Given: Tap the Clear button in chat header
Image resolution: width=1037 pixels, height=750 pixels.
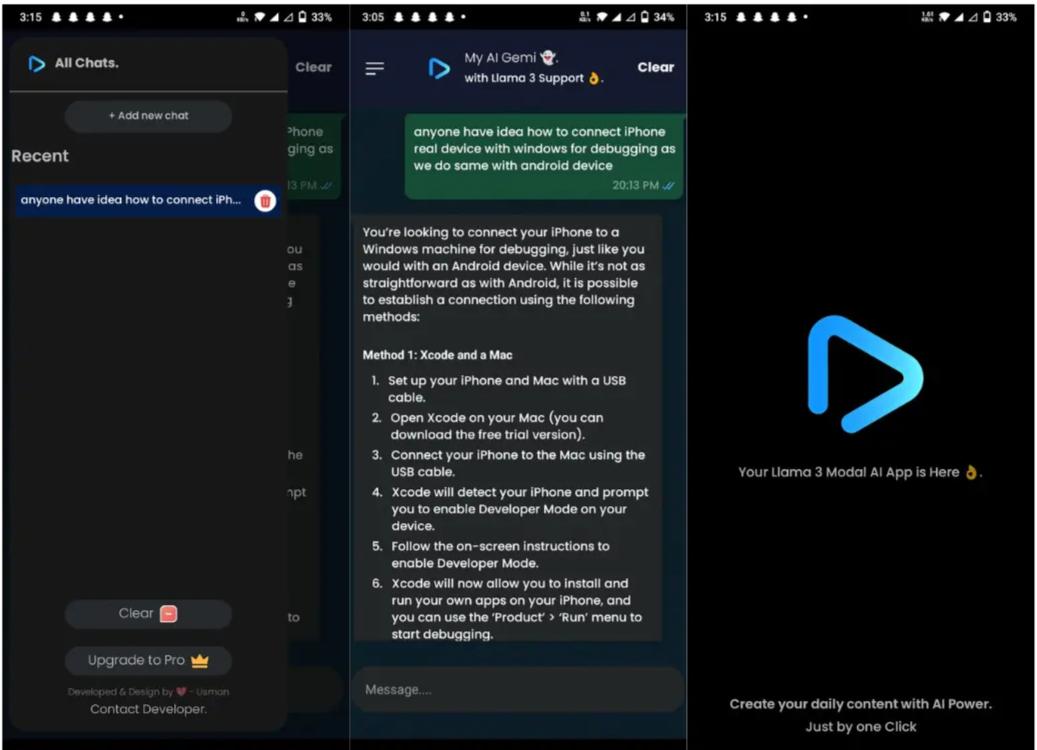Looking at the screenshot, I should (x=656, y=67).
